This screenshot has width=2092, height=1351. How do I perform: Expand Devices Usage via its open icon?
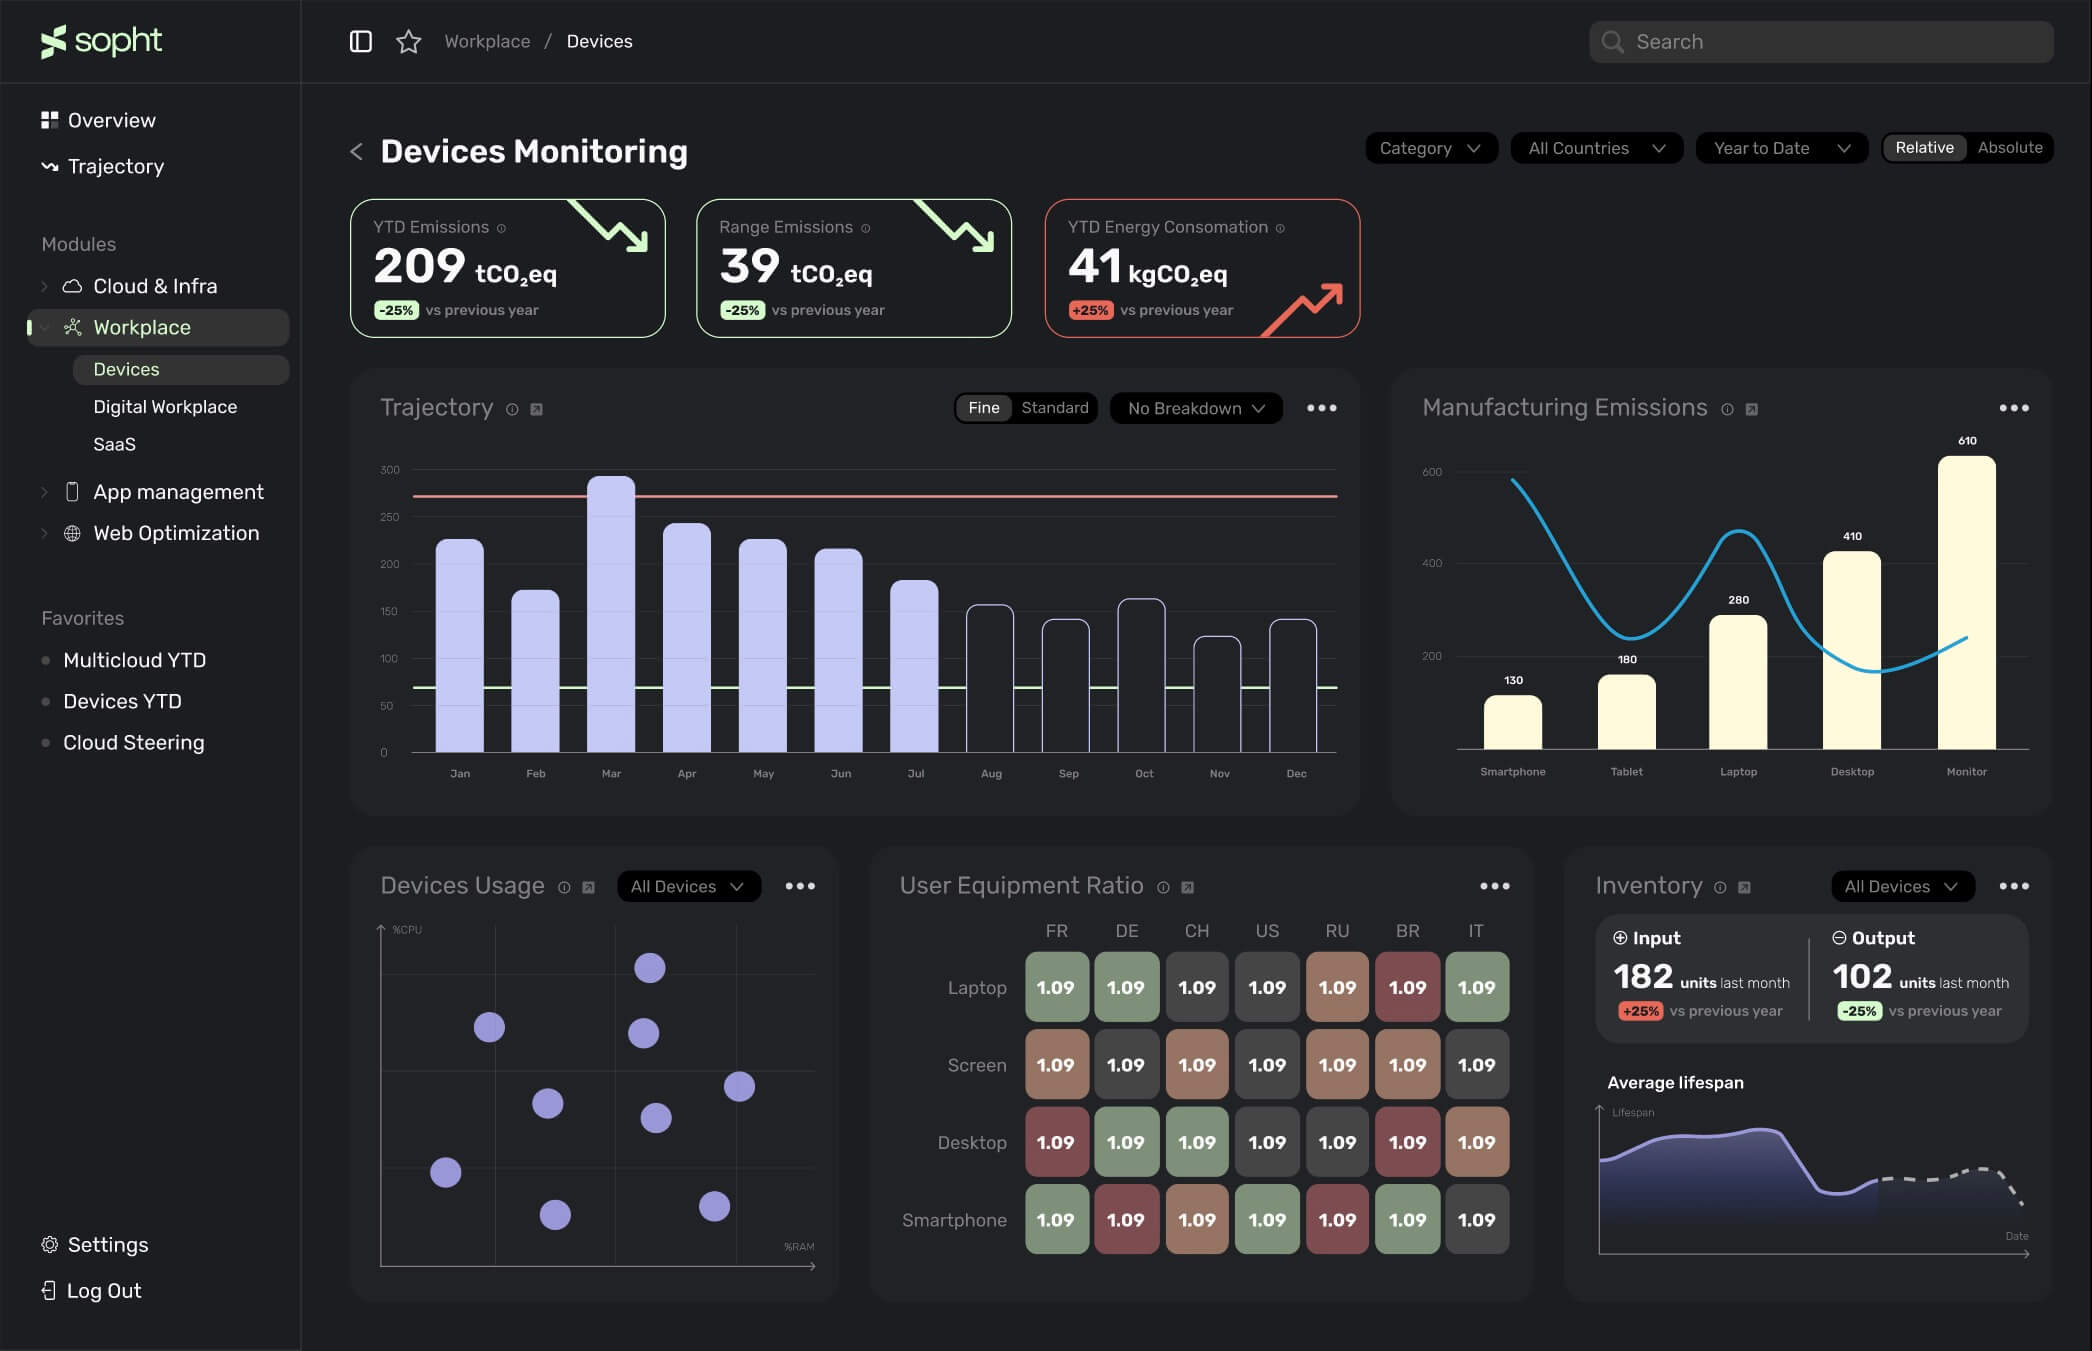588,887
